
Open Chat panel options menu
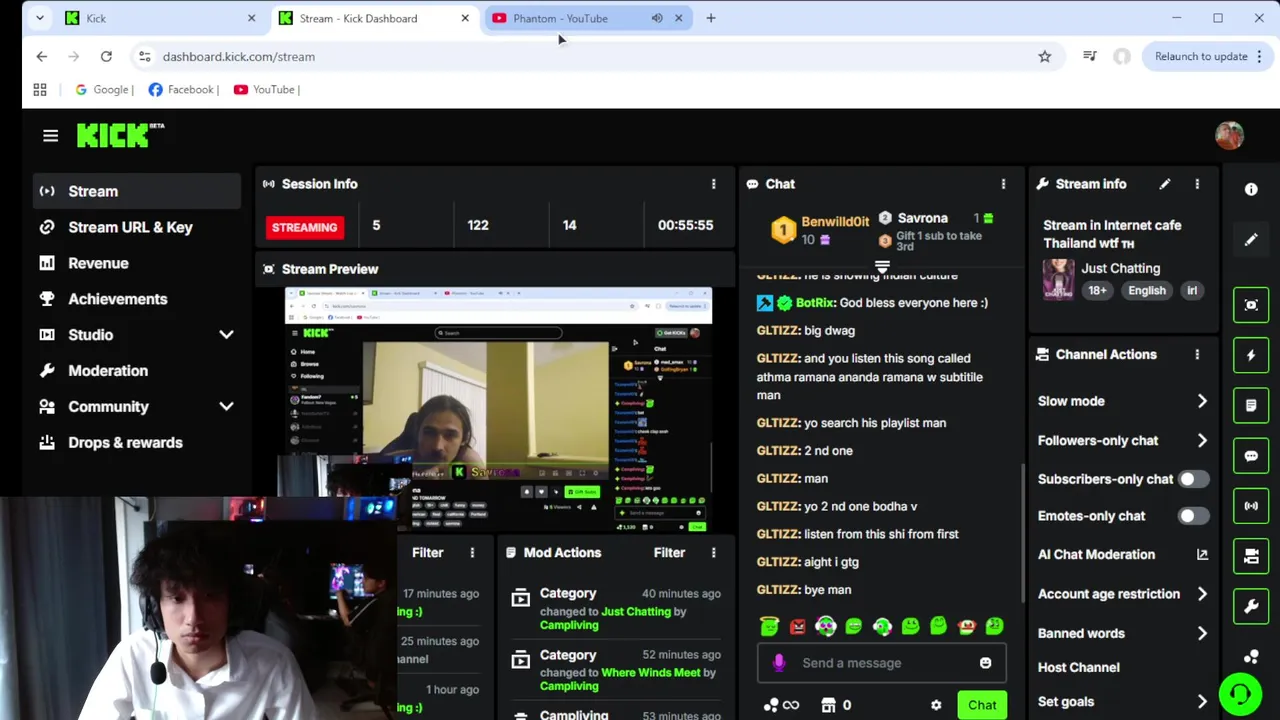(x=1003, y=184)
